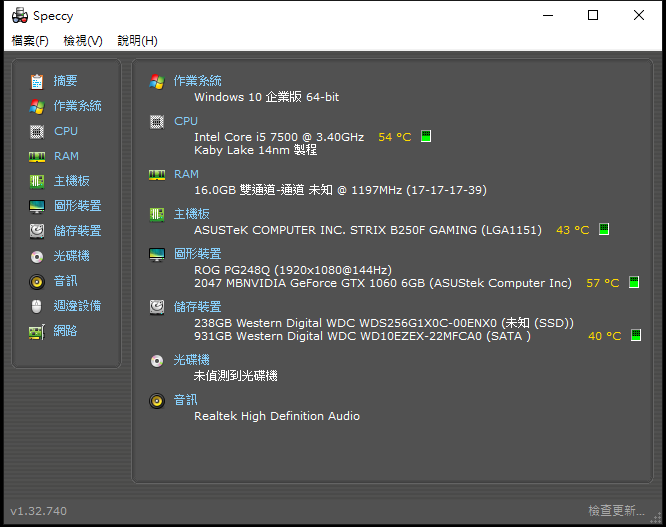Click the disc icon beside 光碟機 heading
The height and width of the screenshot is (527, 666).
pos(157,361)
